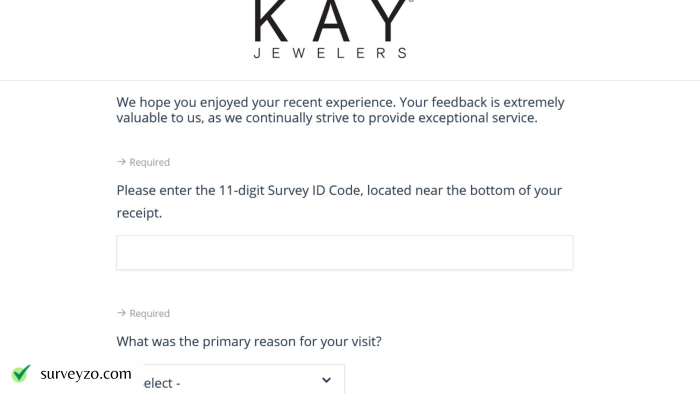The width and height of the screenshot is (700, 394).
Task: Click the 'valuable to us' line of intro text
Action: [x=327, y=118]
